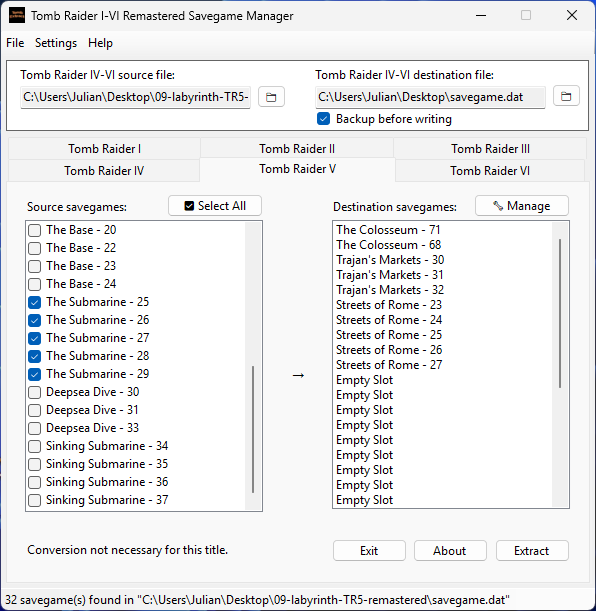The image size is (596, 611).
Task: Minimize the Savegame Manager window
Action: [x=481, y=16]
